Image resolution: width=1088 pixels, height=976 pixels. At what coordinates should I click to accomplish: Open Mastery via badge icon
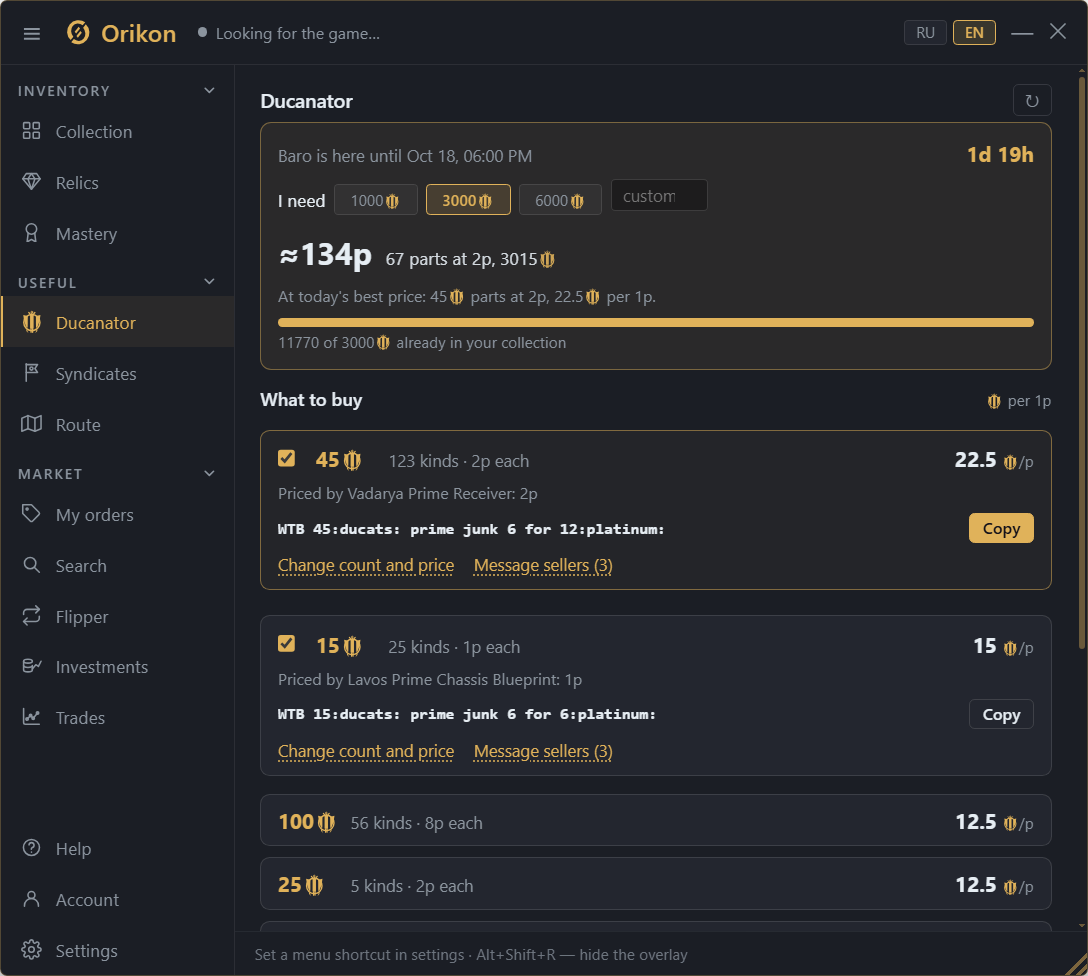(x=31, y=233)
